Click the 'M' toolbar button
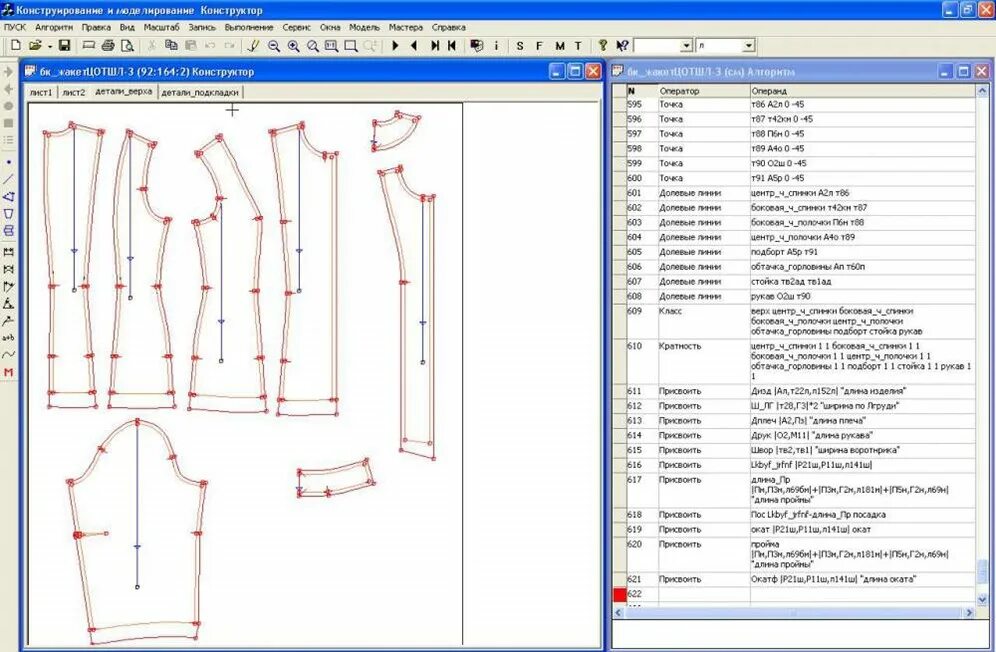 [x=560, y=46]
